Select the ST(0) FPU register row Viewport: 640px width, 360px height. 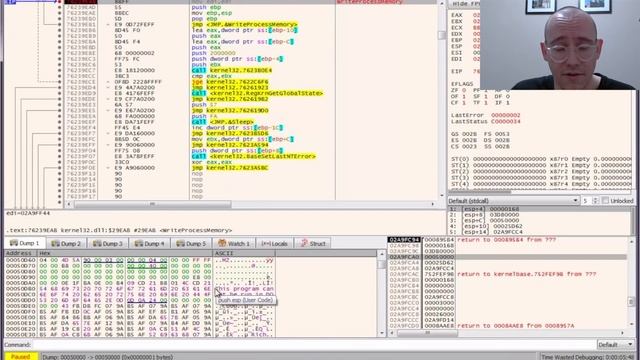(x=541, y=159)
